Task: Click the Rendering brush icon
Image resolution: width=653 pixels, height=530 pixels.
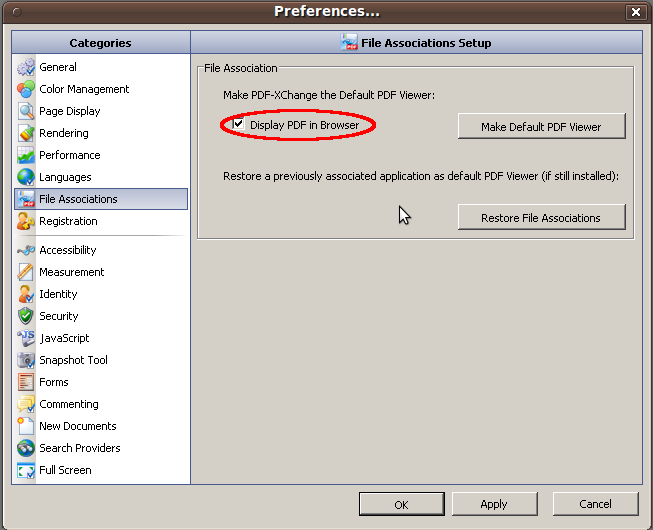Action: tap(26, 133)
